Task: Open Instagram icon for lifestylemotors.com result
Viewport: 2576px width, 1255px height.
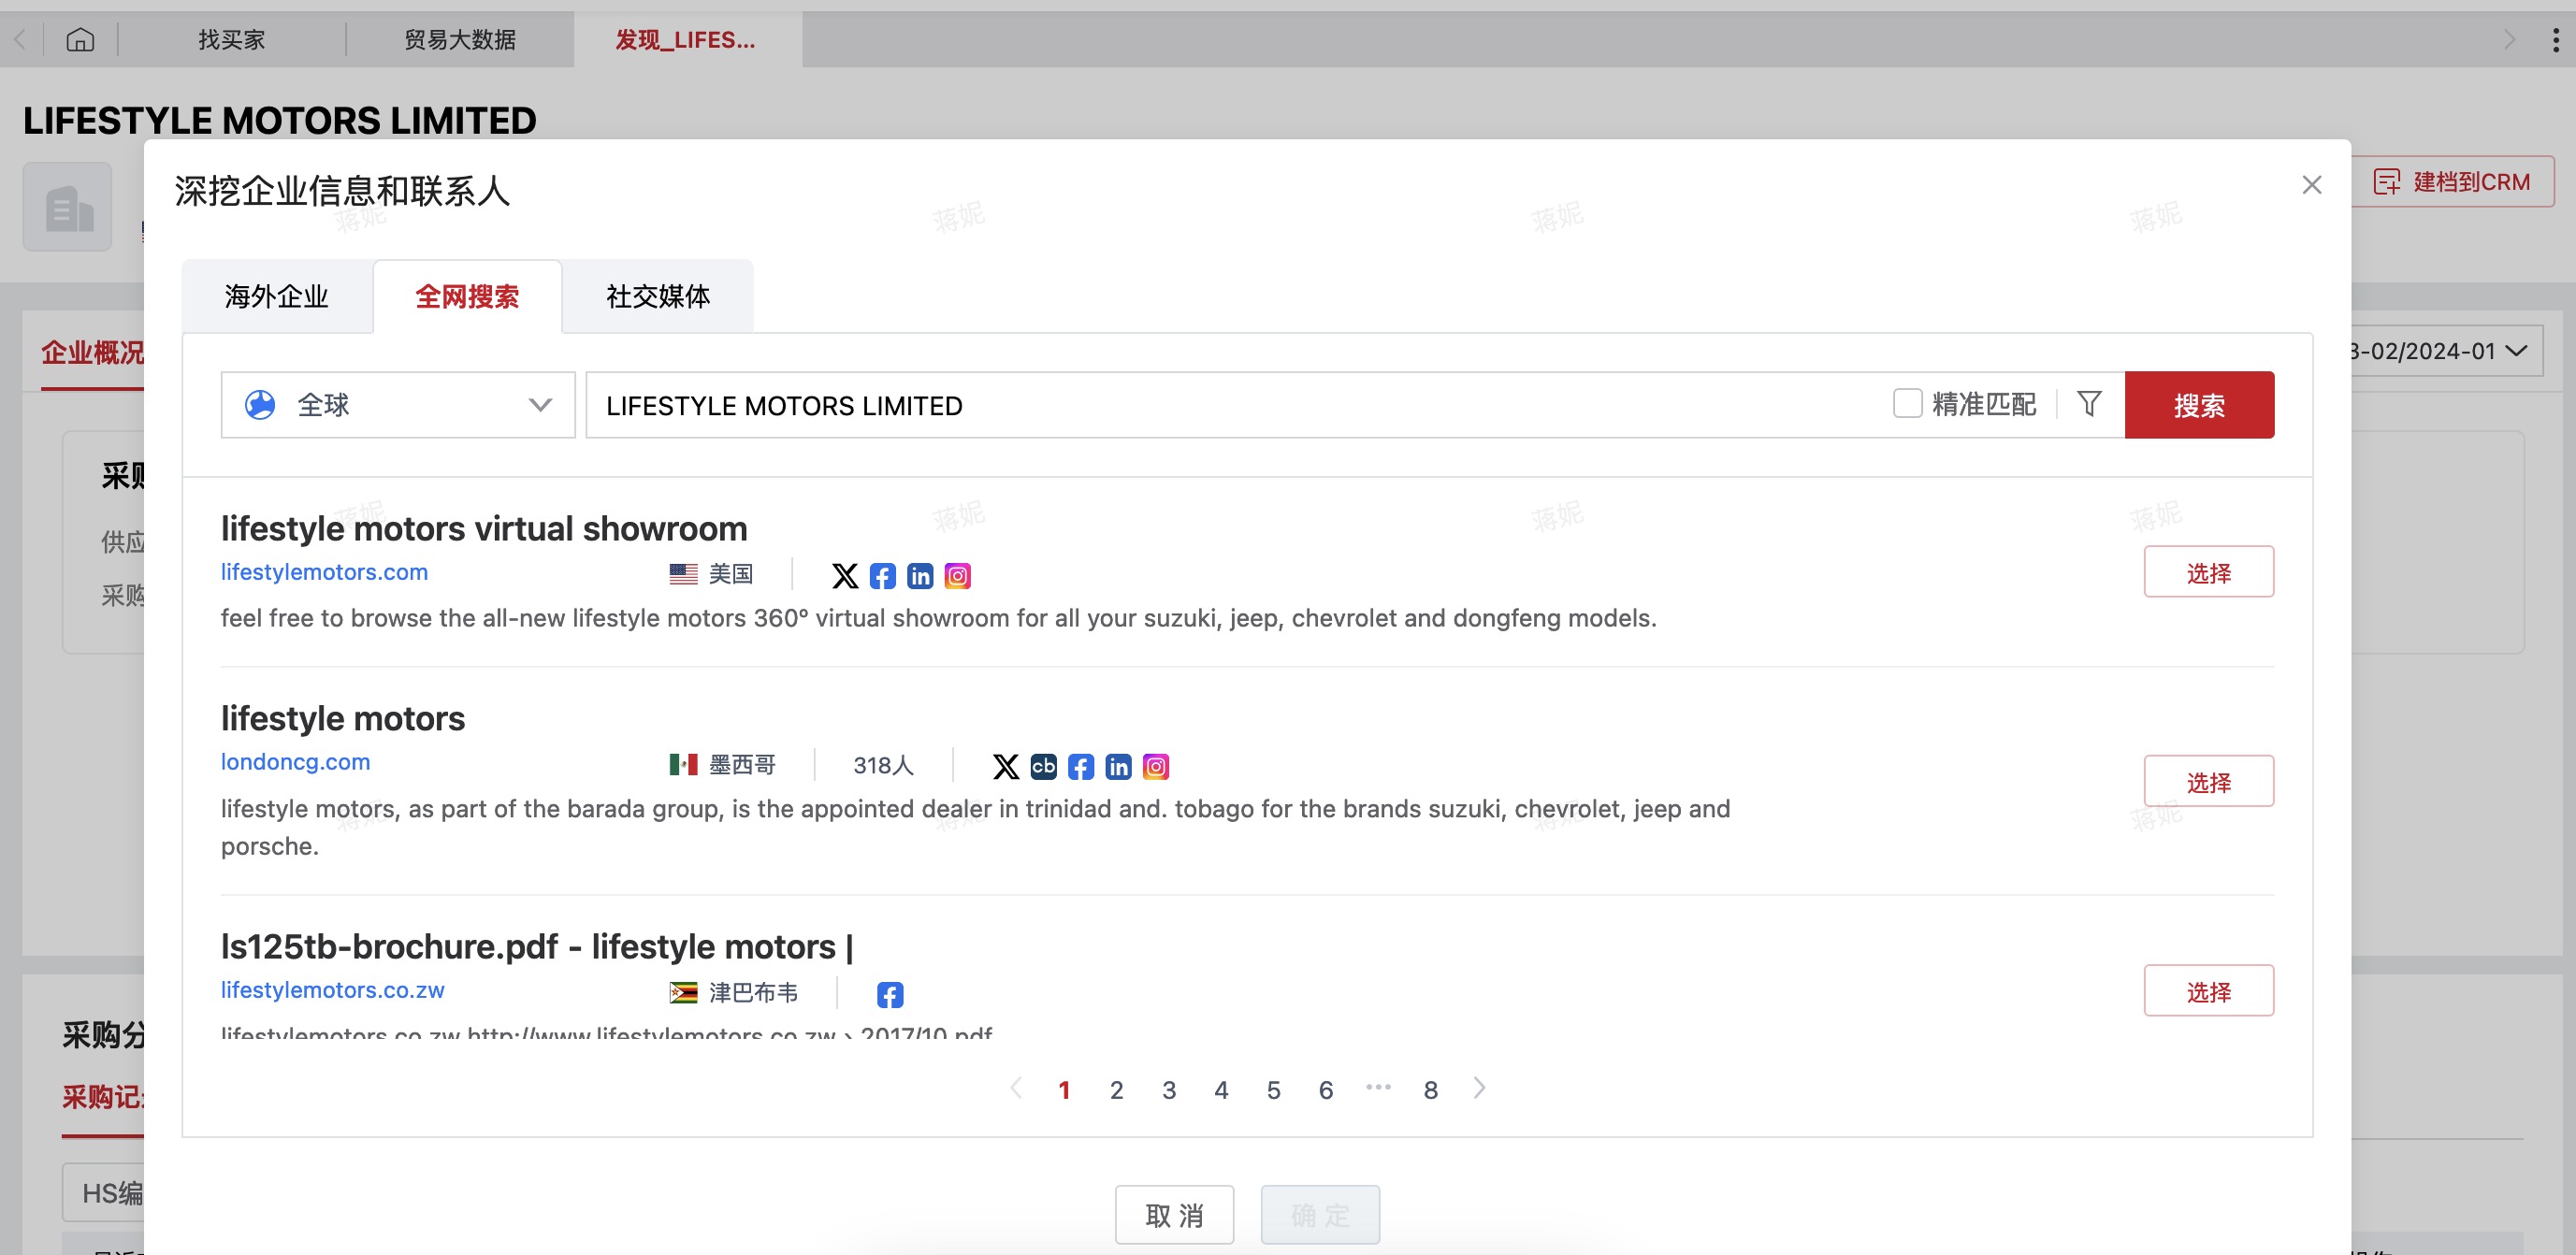Action: click(x=957, y=576)
